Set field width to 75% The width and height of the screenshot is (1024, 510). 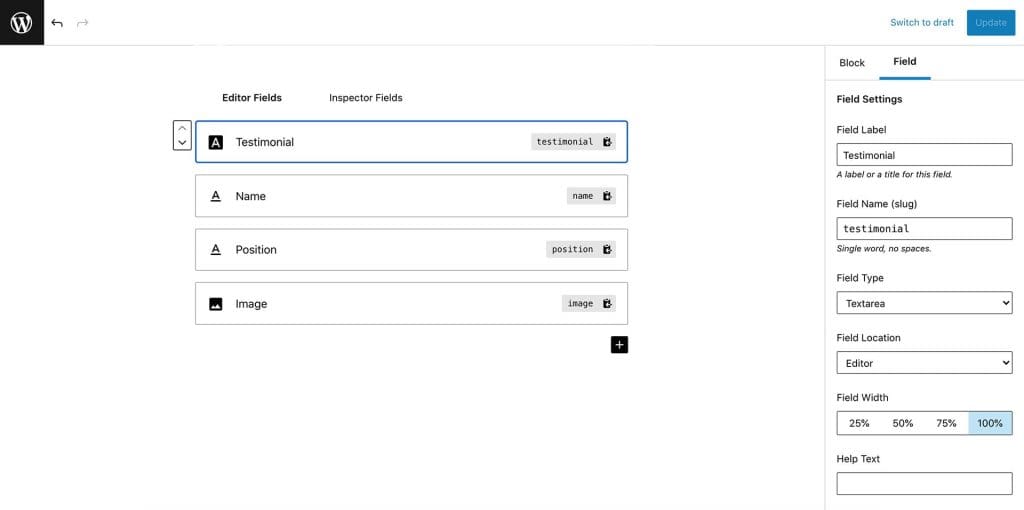coord(946,423)
